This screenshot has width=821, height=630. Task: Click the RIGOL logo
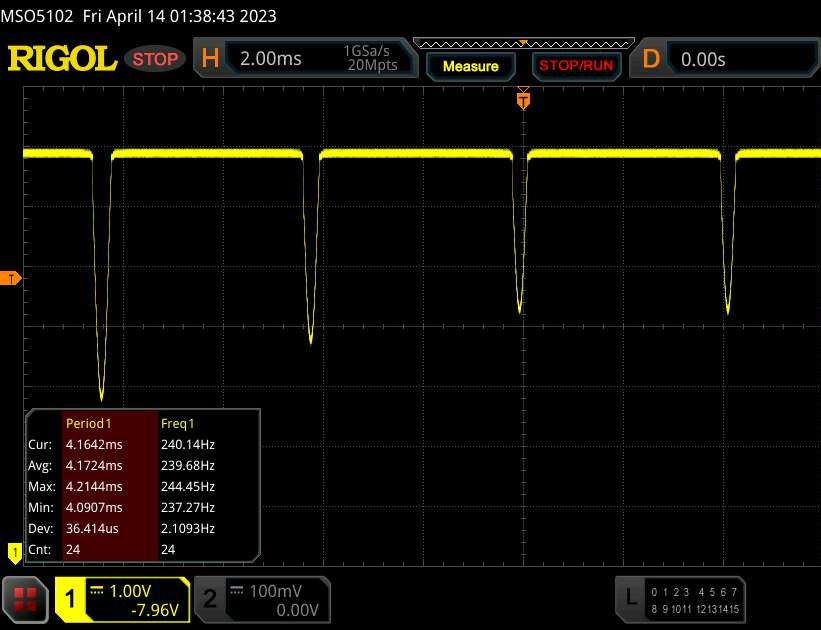point(62,59)
